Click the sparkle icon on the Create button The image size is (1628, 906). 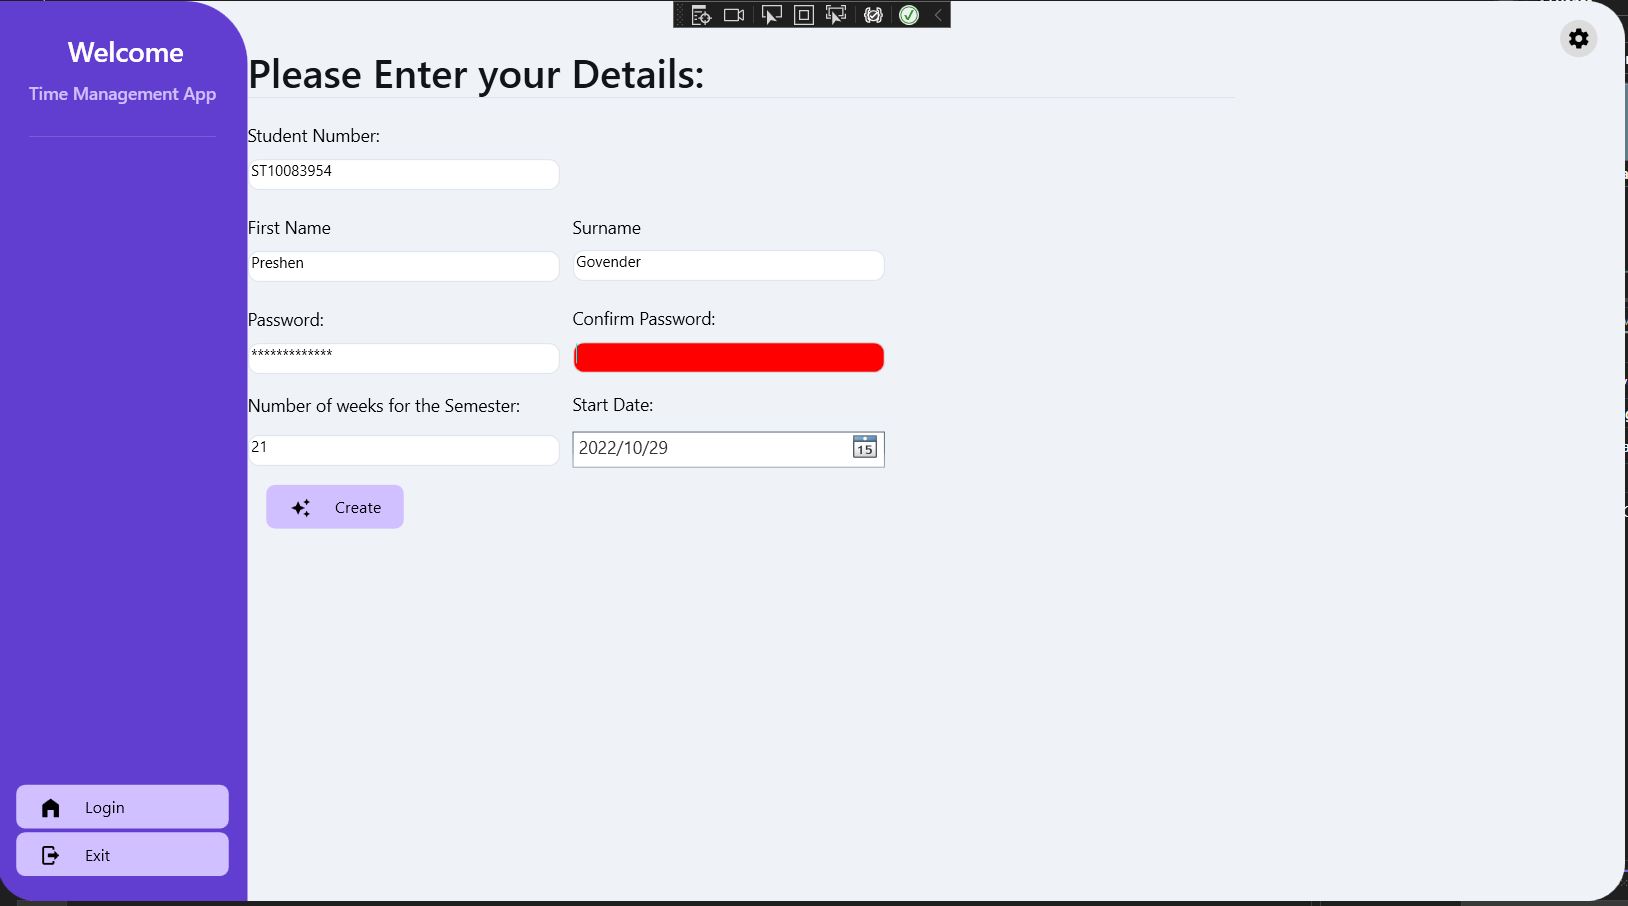pyautogui.click(x=301, y=507)
